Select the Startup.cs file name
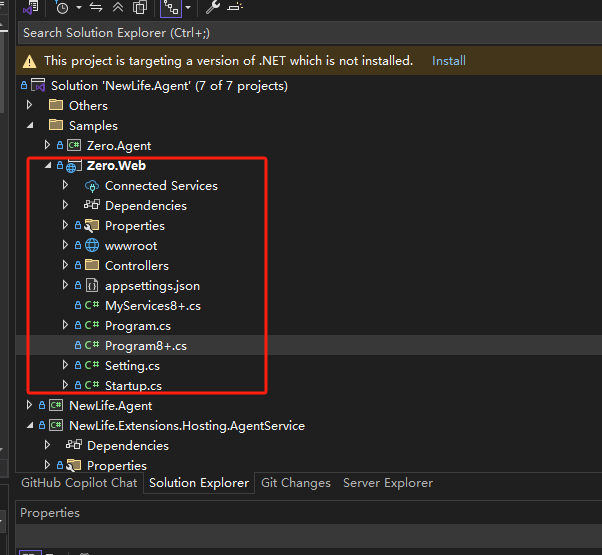 click(x=133, y=386)
